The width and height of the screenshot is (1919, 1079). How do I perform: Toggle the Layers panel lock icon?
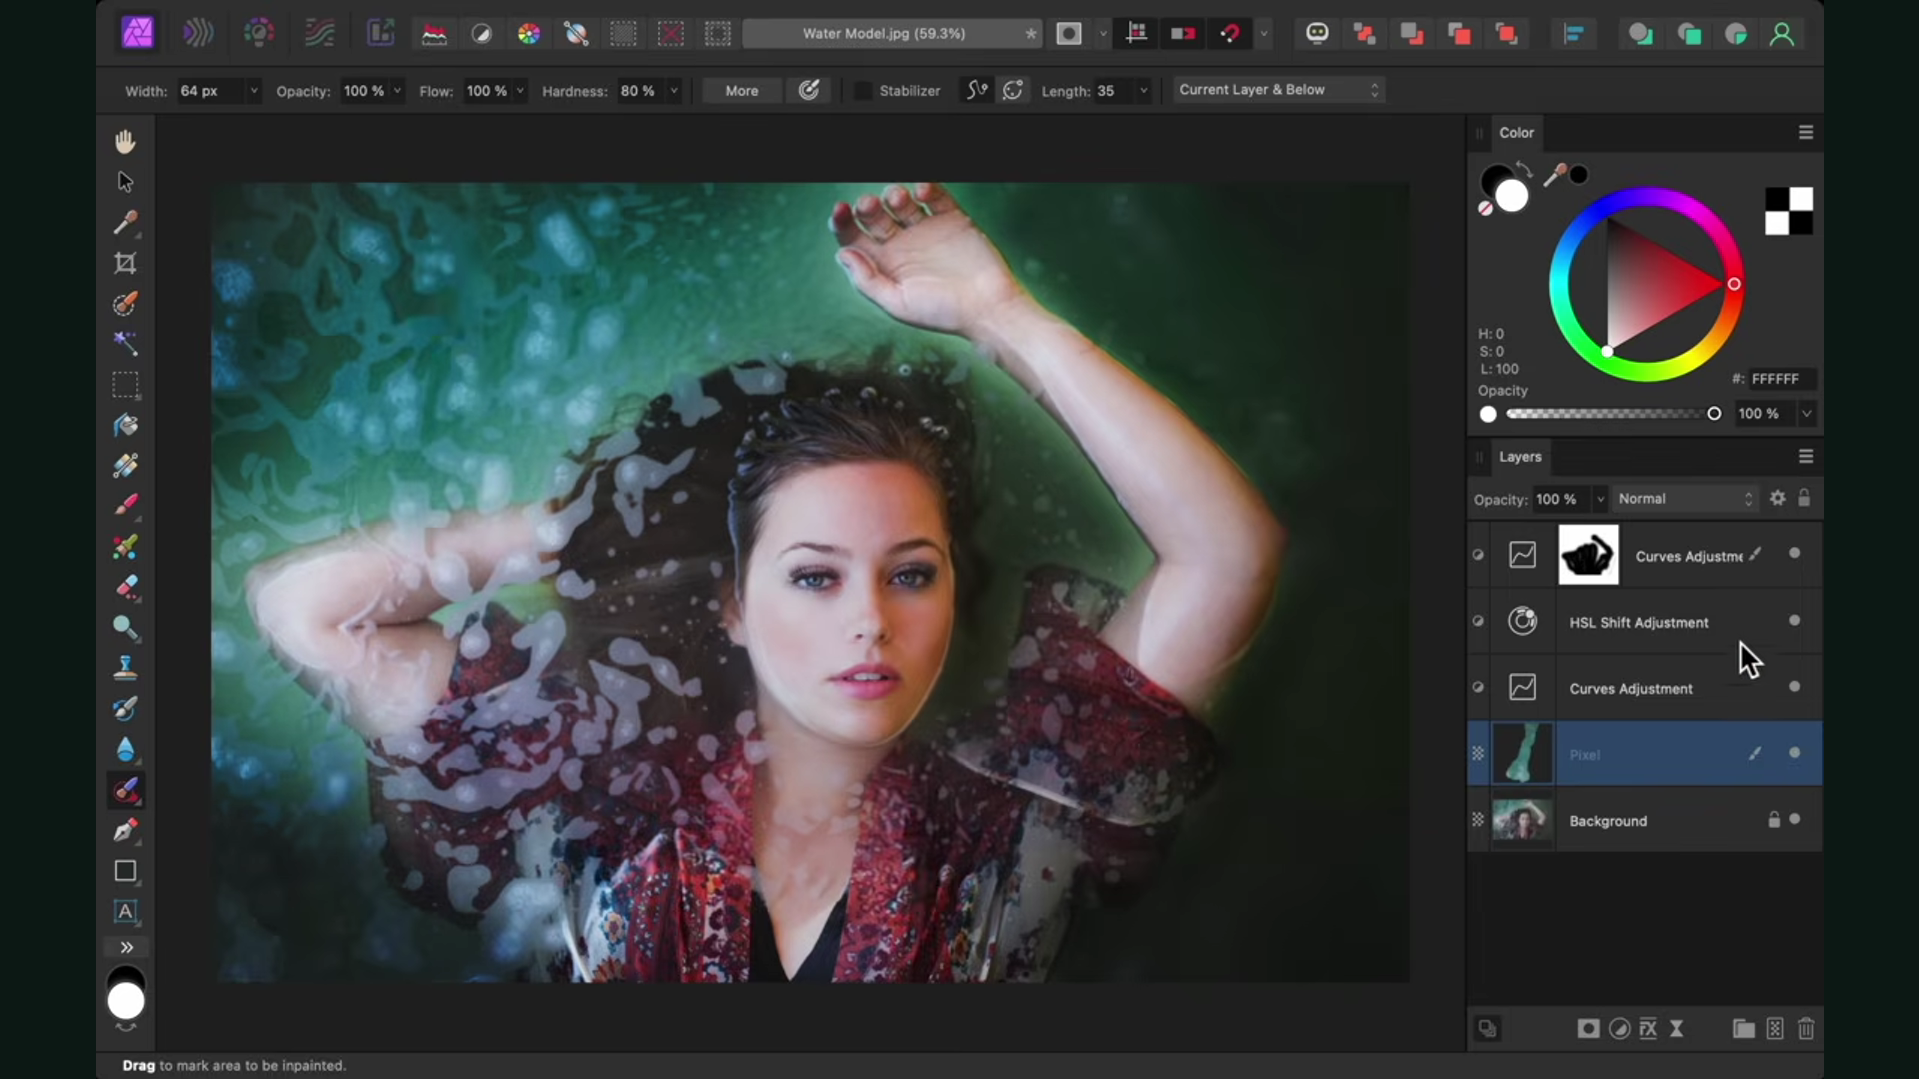tap(1804, 498)
